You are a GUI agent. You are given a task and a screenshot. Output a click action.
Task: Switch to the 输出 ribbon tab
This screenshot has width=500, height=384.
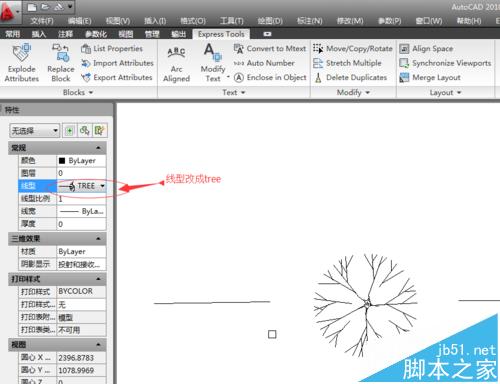tap(178, 34)
